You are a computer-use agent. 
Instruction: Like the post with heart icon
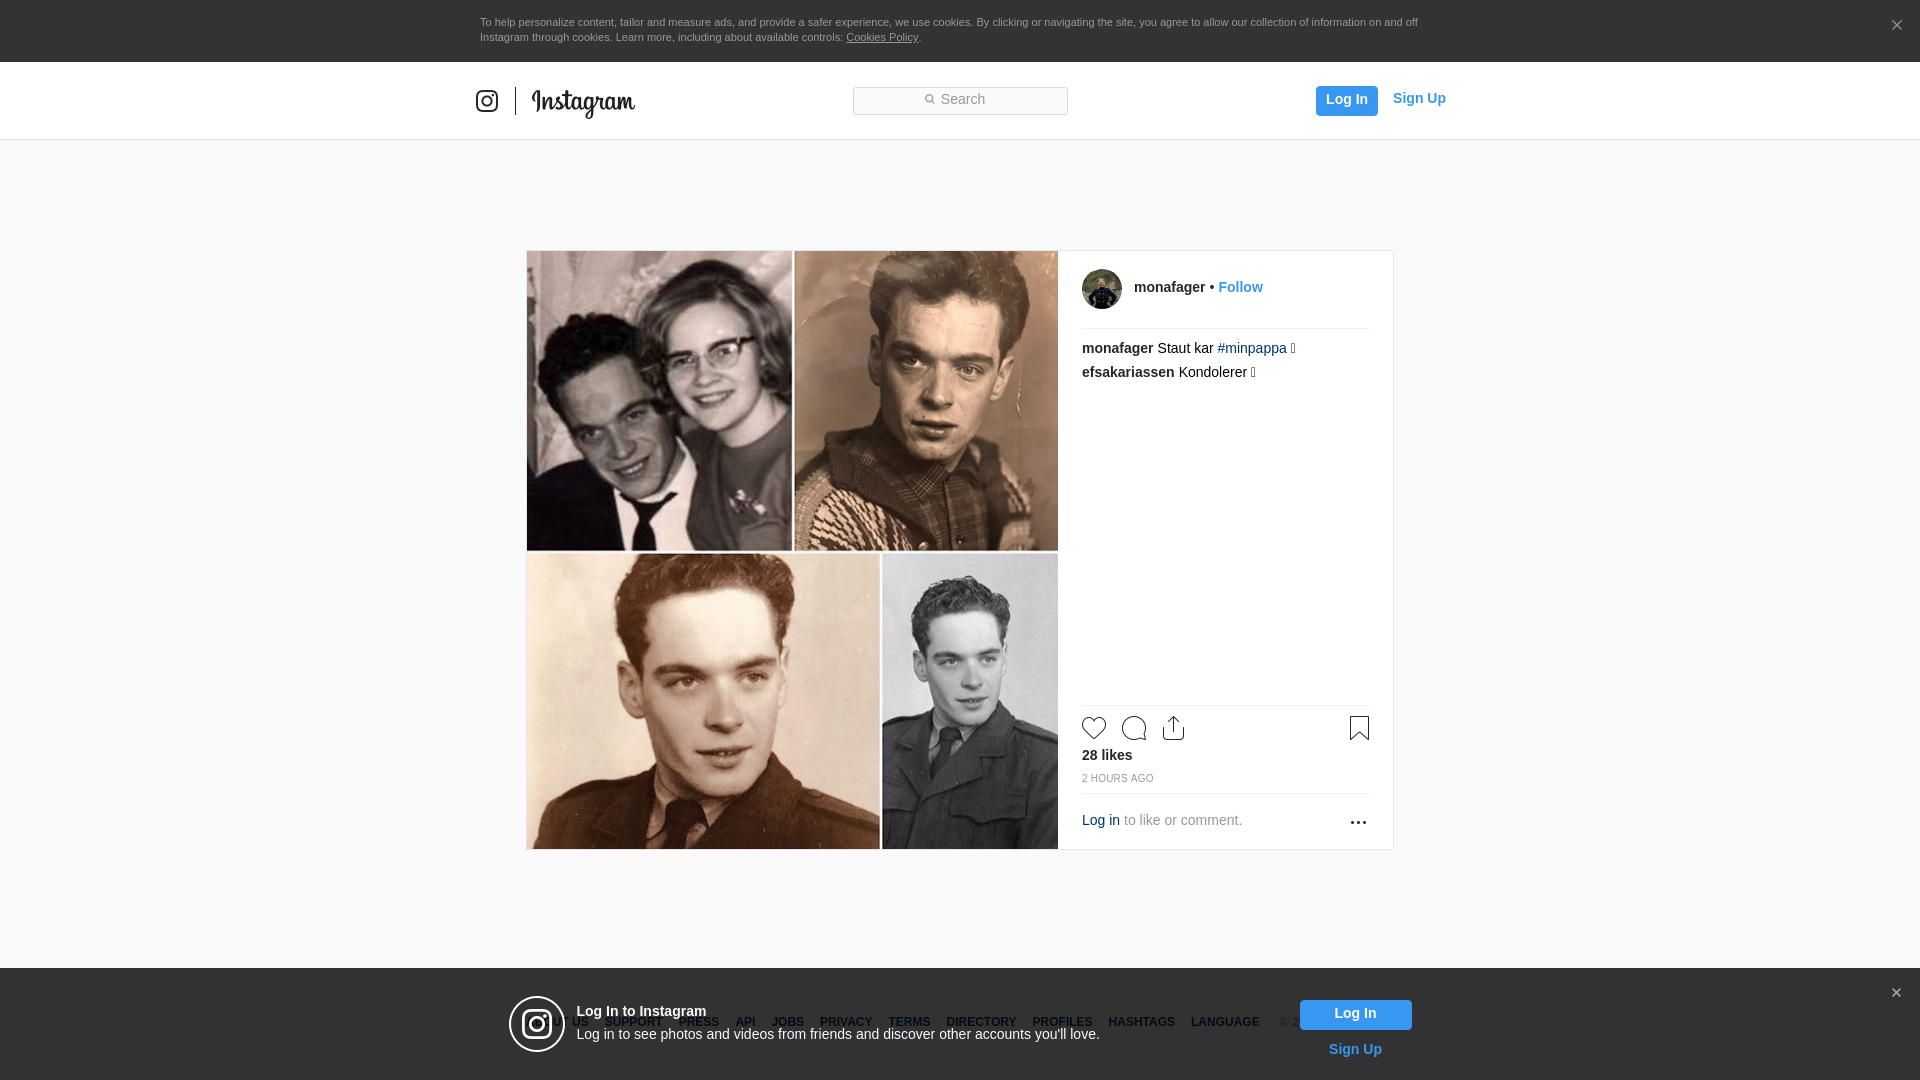pos(1094,728)
